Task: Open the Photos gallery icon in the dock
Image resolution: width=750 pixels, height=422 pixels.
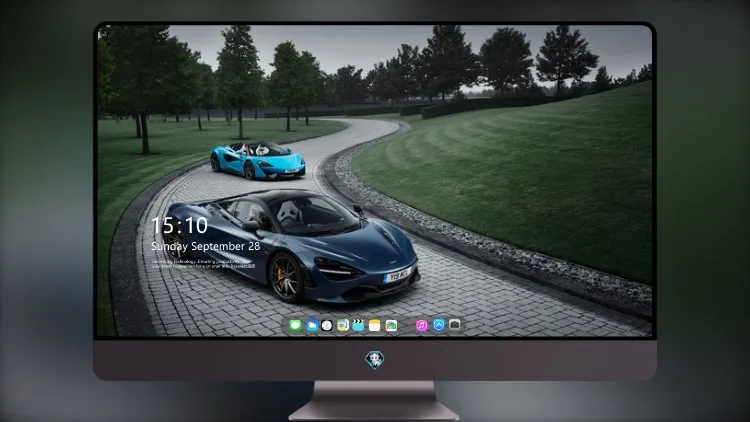Action: coord(391,326)
